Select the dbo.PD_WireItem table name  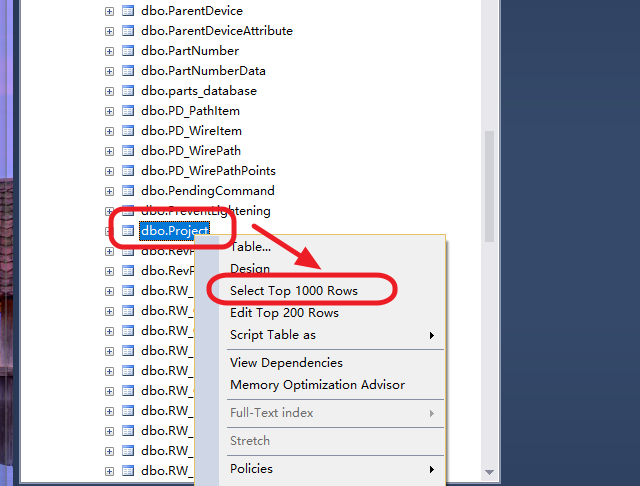[191, 131]
